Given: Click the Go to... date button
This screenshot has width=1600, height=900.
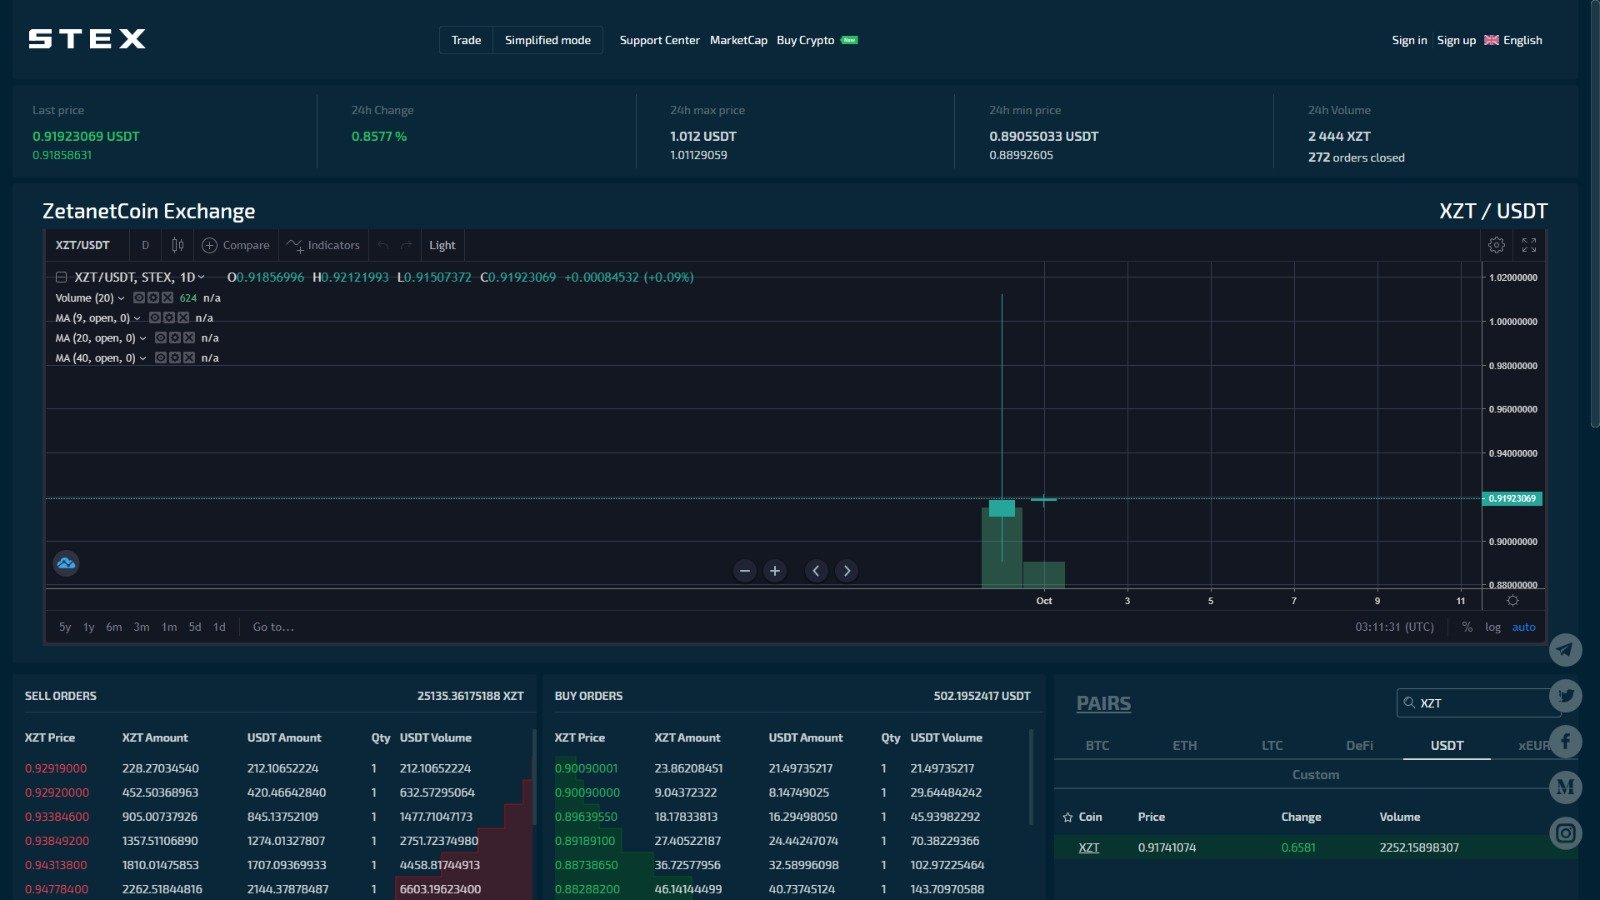Looking at the screenshot, I should click(x=273, y=627).
